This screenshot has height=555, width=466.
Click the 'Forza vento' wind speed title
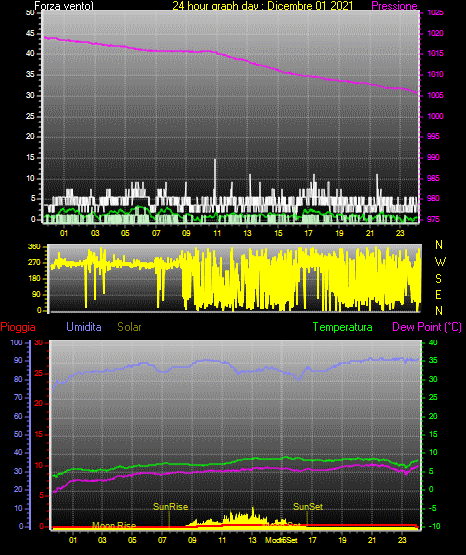click(64, 6)
